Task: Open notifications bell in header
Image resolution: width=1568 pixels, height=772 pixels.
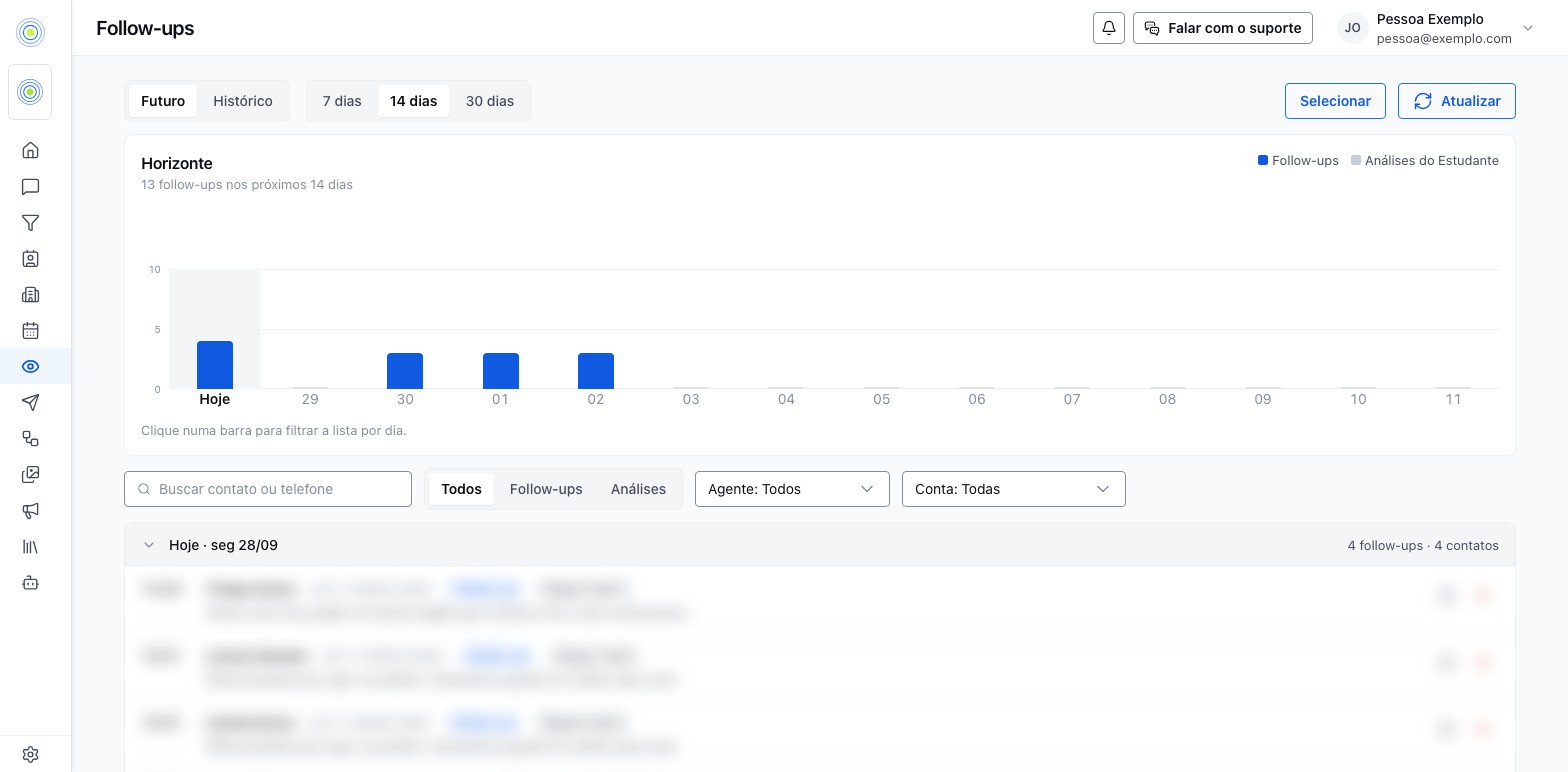Action: (1109, 28)
